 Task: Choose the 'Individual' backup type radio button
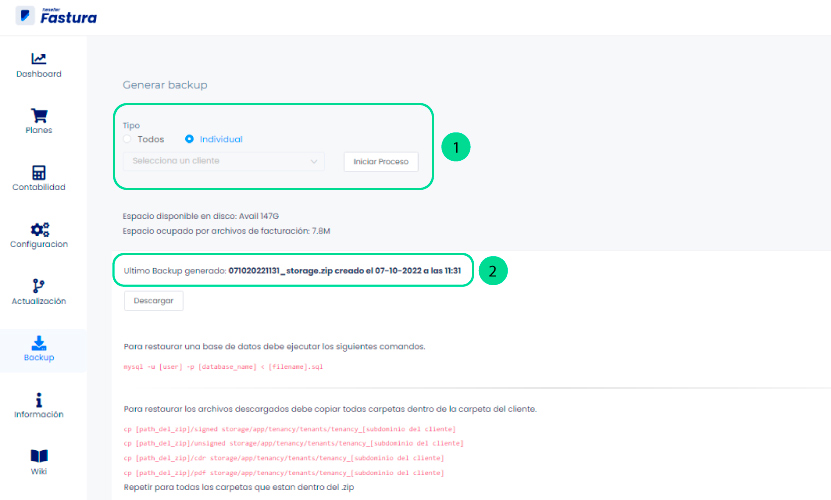(x=189, y=139)
